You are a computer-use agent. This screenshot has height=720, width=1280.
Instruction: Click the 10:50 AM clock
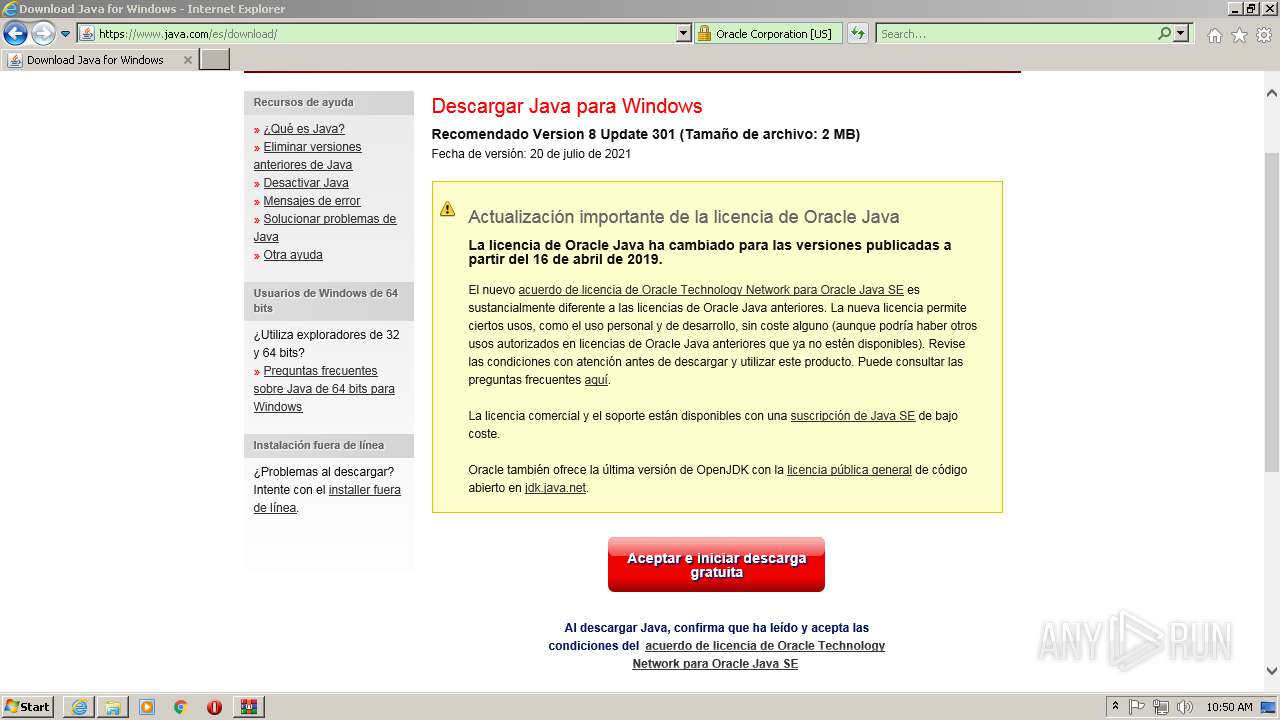(1229, 707)
